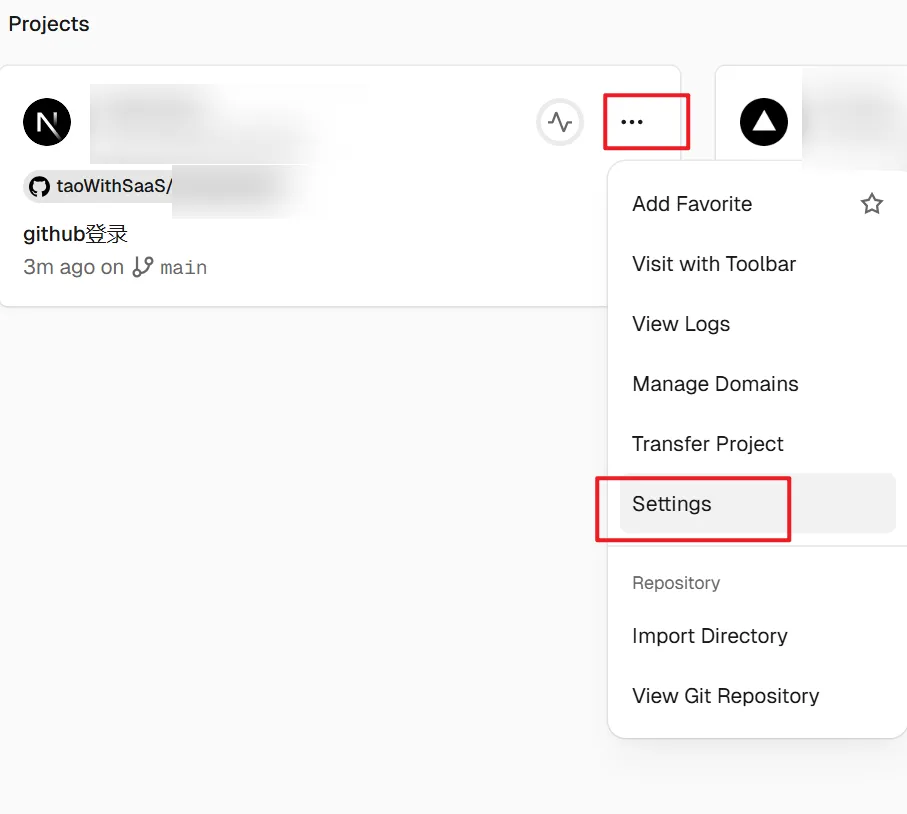Click the GitHub icon in the repo badge
This screenshot has height=814, width=907.
pos(39,186)
